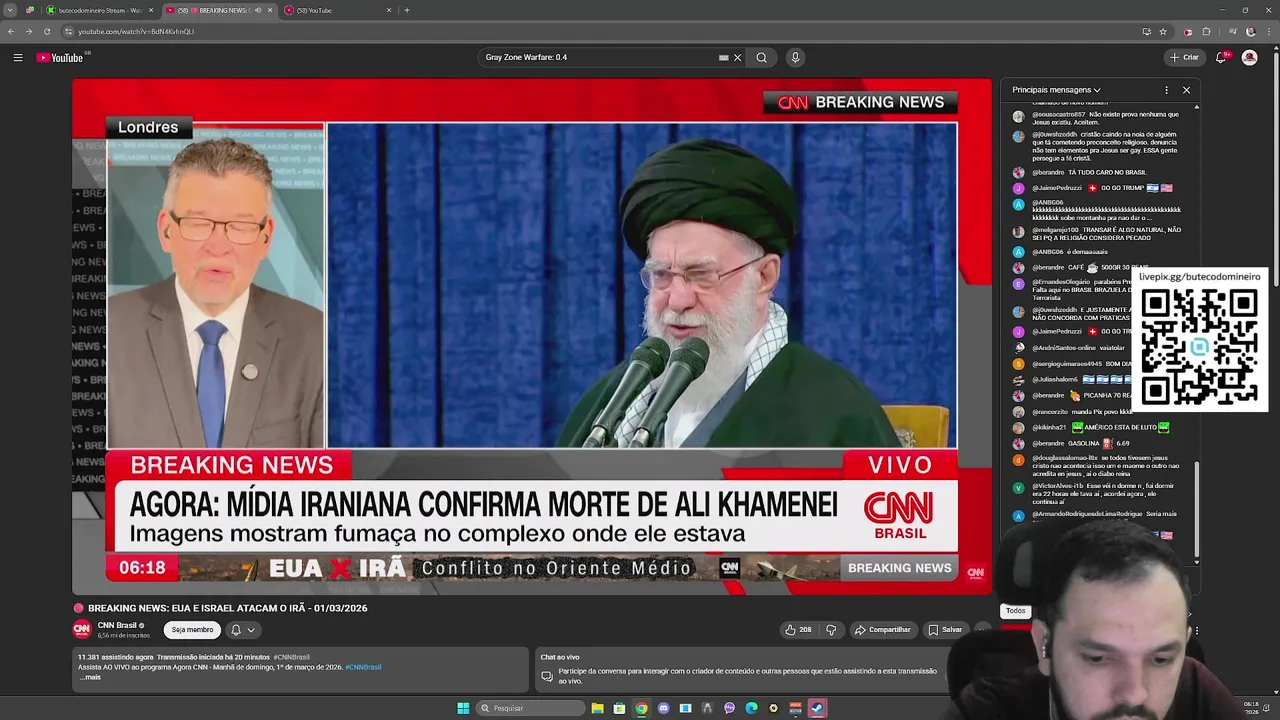Viewport: 1280px width, 720px height.
Task: Click the Compartilhar share button
Action: pos(882,630)
